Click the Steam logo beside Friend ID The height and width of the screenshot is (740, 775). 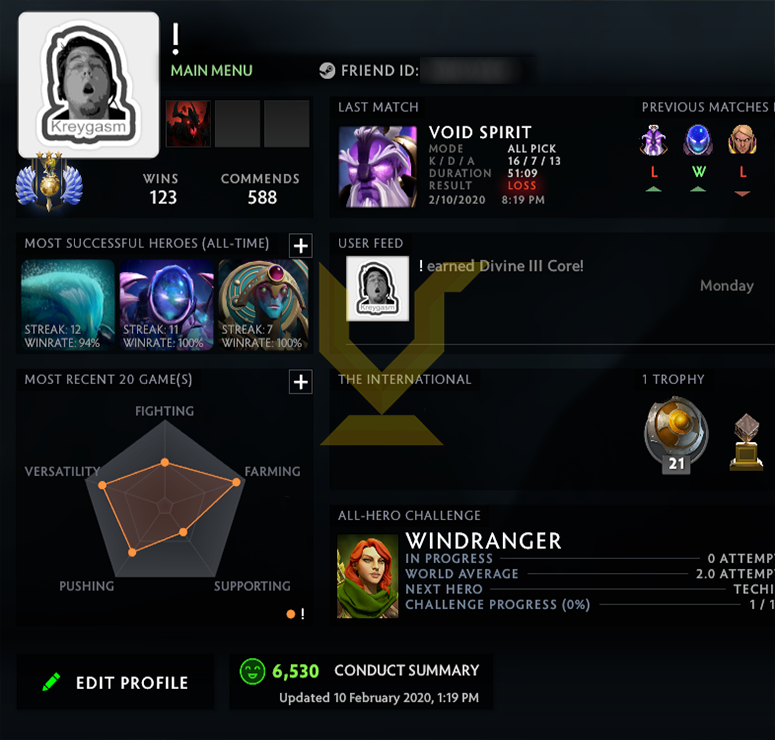tap(327, 71)
